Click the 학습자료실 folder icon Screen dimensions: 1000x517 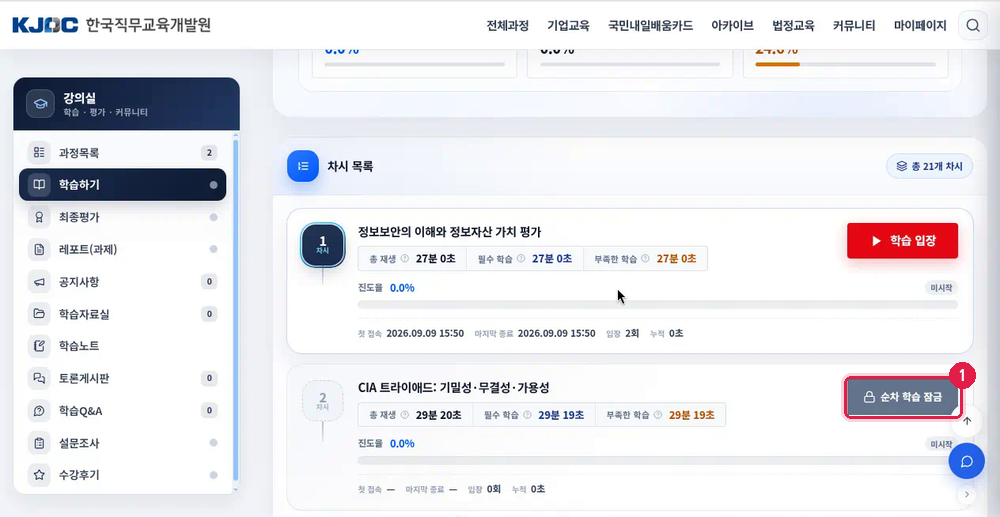coord(39,314)
